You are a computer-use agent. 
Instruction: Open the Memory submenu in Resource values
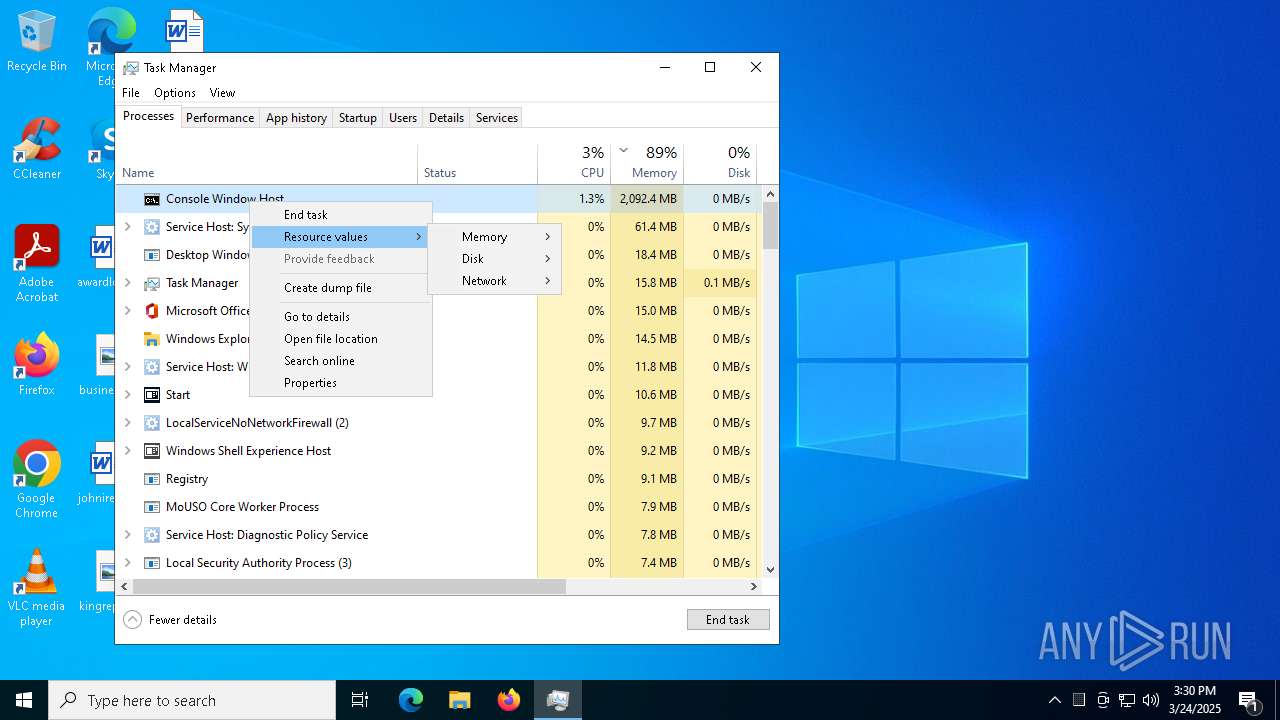click(x=495, y=237)
